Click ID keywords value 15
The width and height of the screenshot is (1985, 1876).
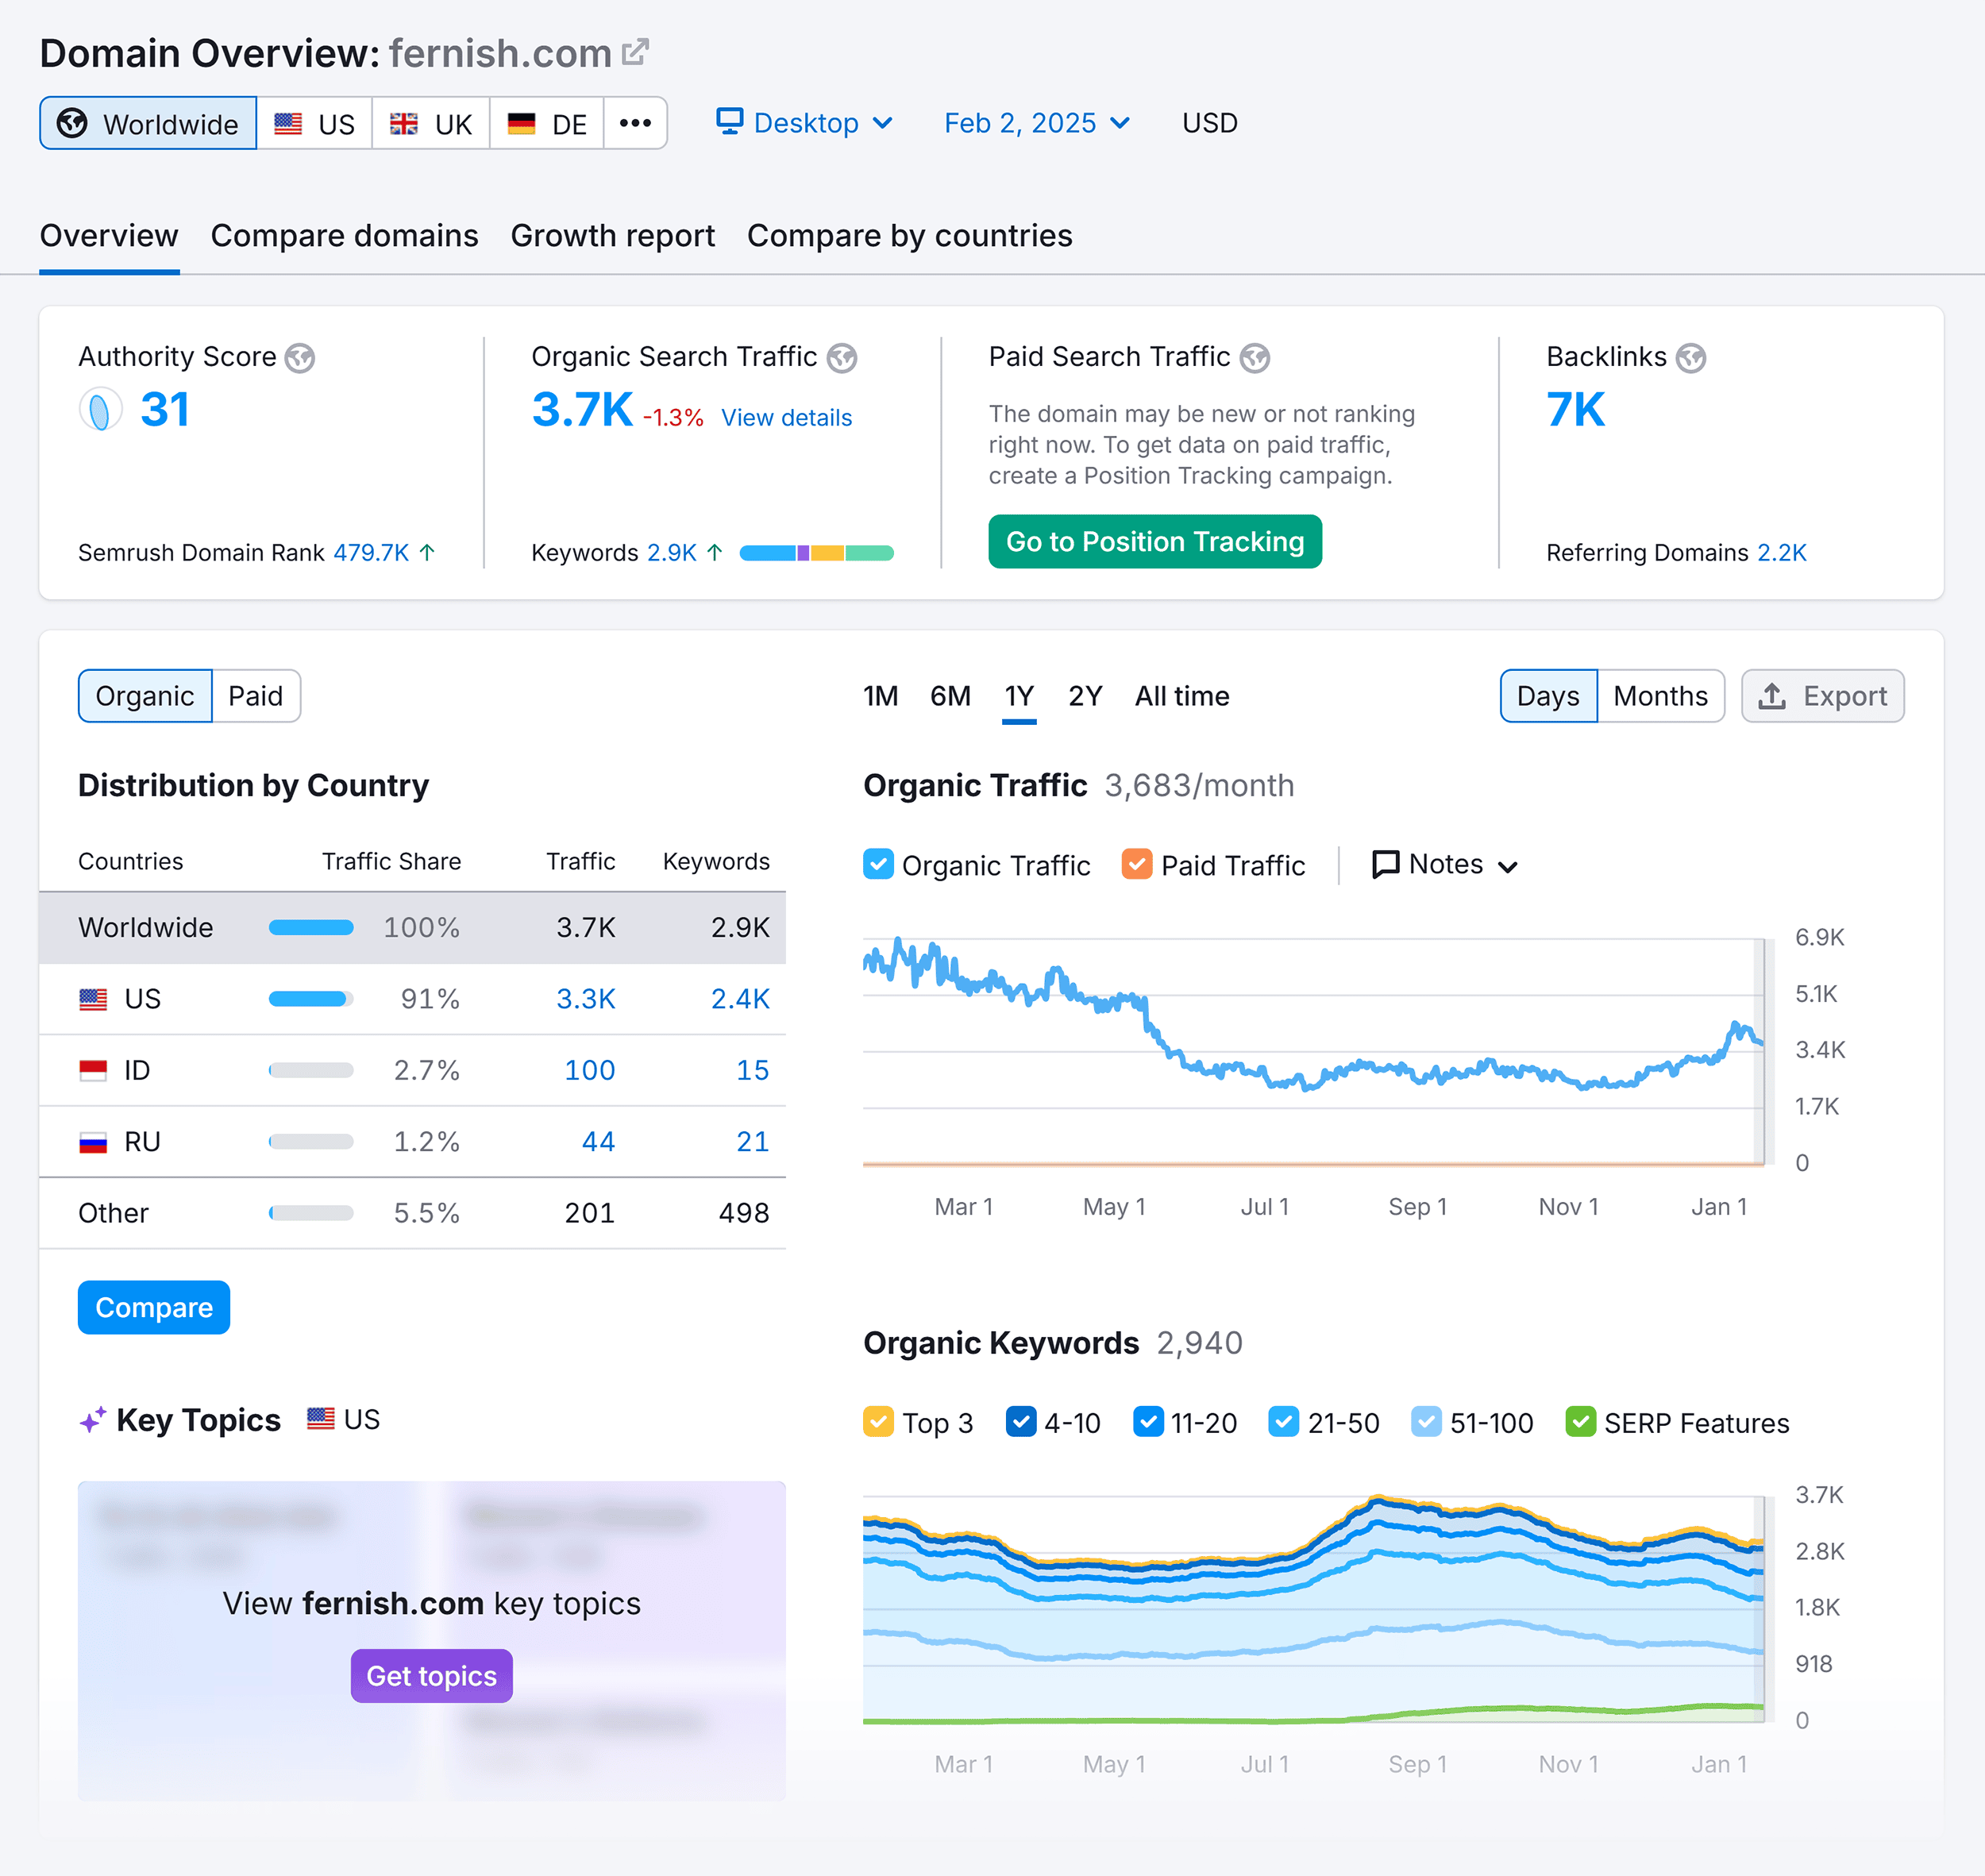[x=753, y=1071]
